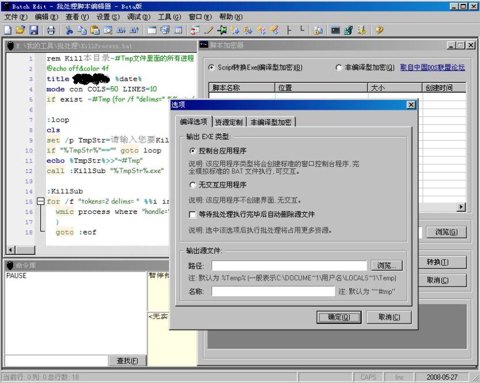Start debugging with the green bug icon

point(222,30)
